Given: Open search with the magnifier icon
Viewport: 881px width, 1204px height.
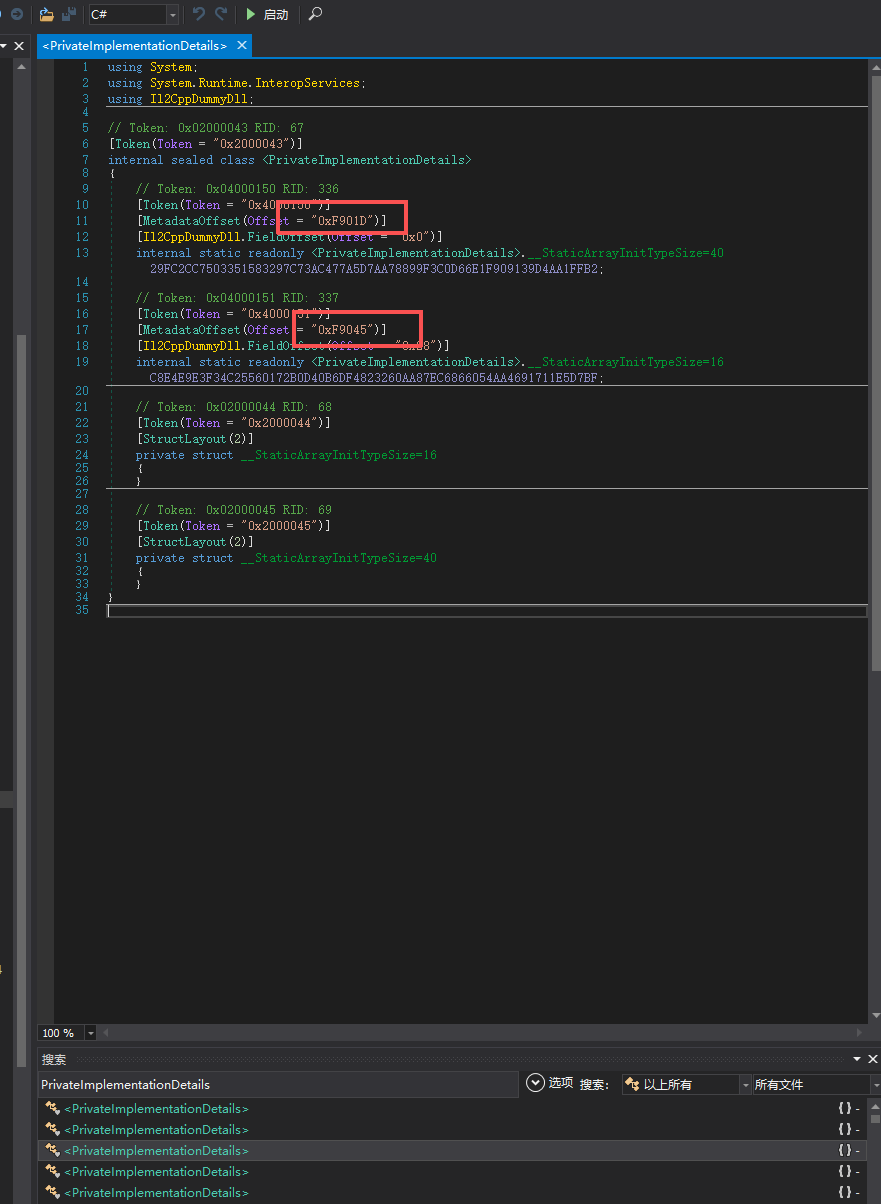Looking at the screenshot, I should pos(315,14).
